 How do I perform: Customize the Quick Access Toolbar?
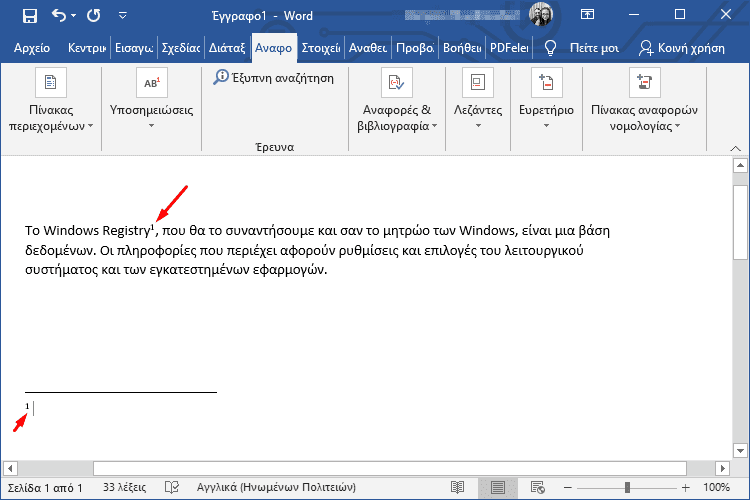tap(122, 16)
